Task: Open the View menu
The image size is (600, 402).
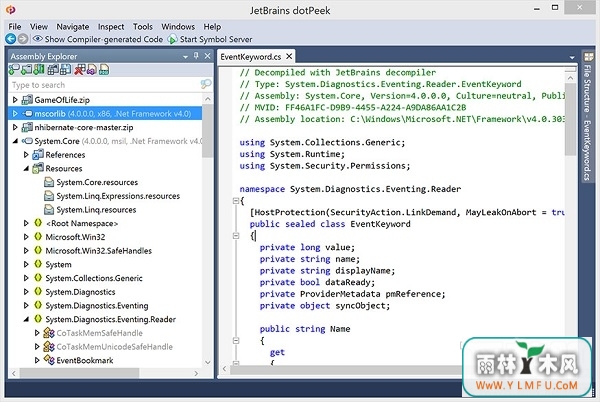Action: [x=39, y=26]
